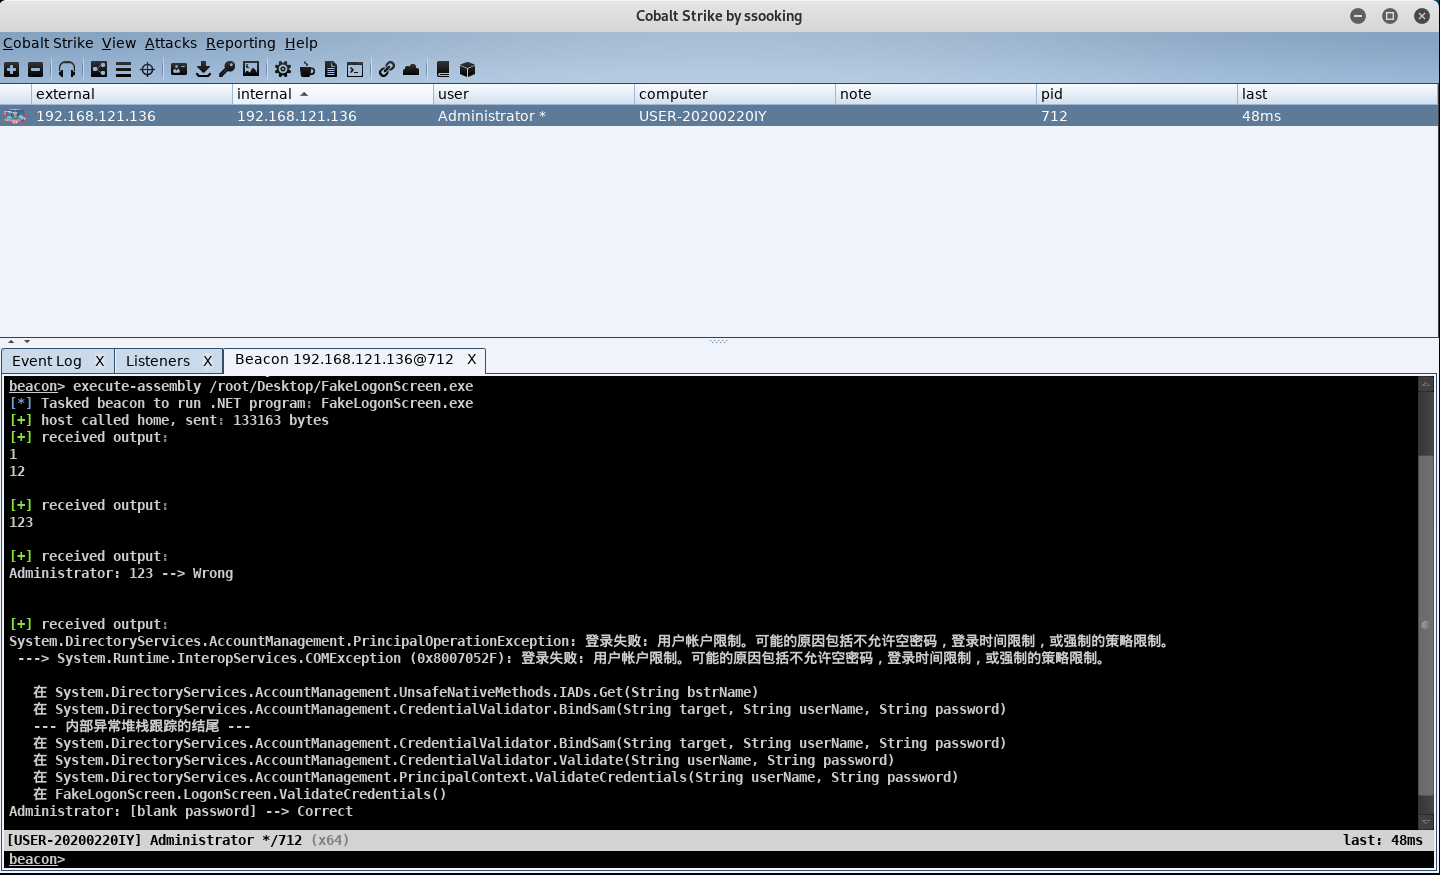Open the View menu
This screenshot has width=1440, height=875.
coord(119,43)
